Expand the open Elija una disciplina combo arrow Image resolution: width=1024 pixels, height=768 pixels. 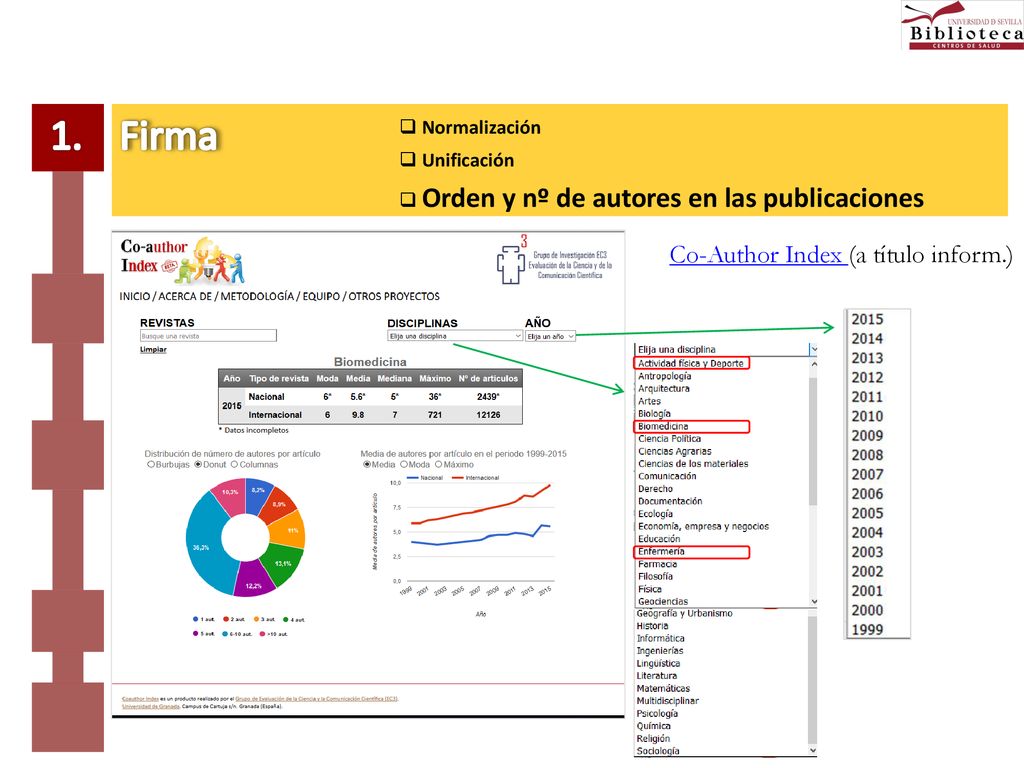(x=814, y=349)
